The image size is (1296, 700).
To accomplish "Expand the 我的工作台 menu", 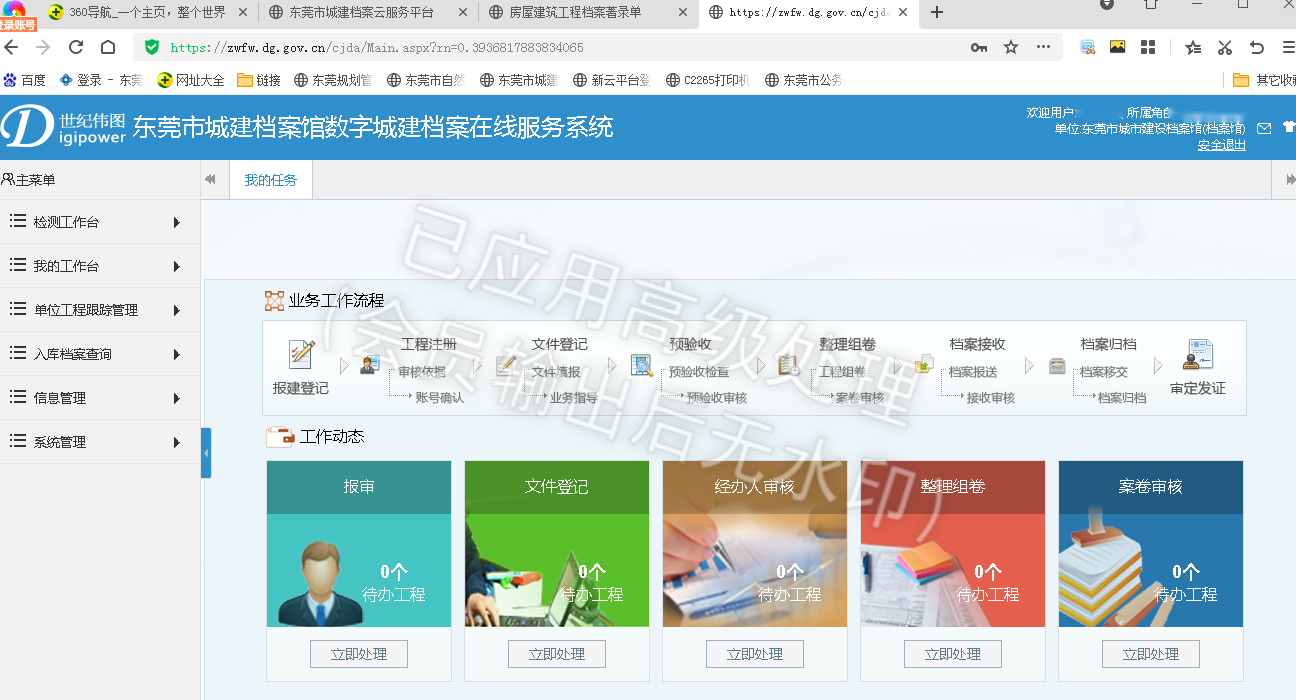I will click(x=100, y=266).
